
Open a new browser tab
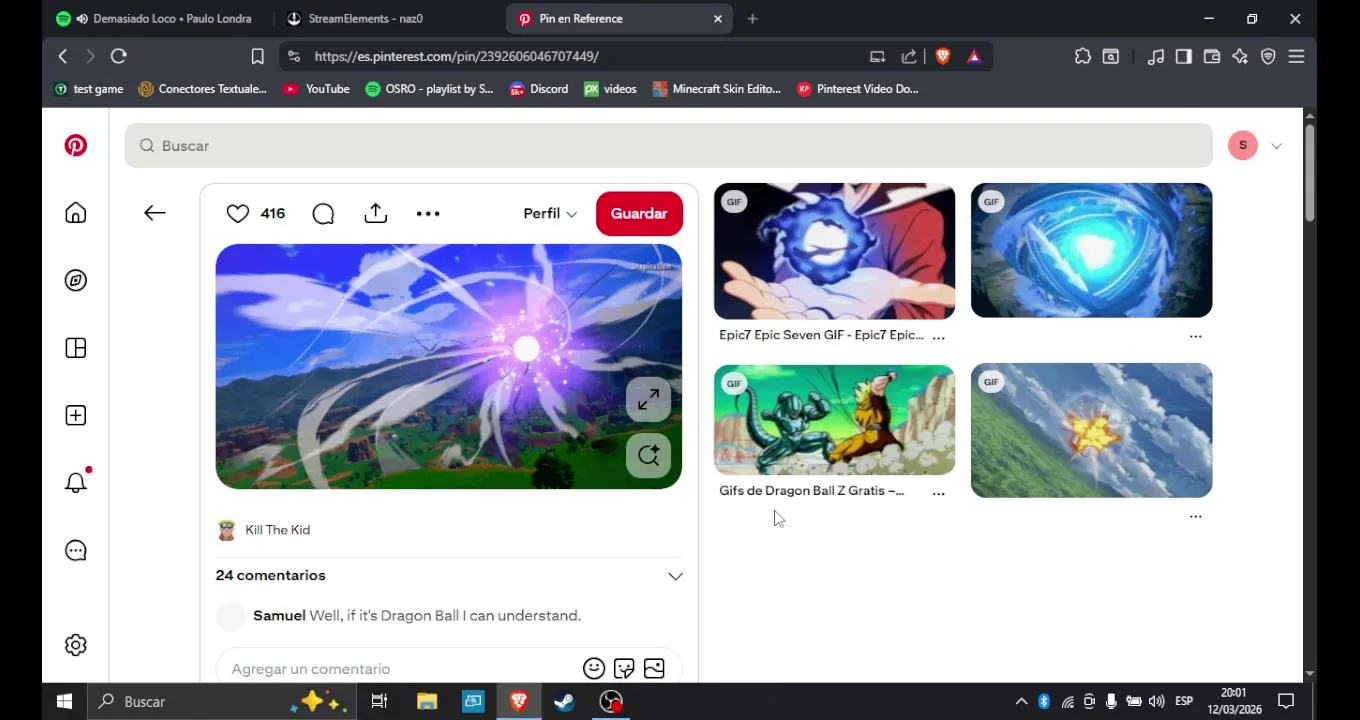click(x=752, y=18)
